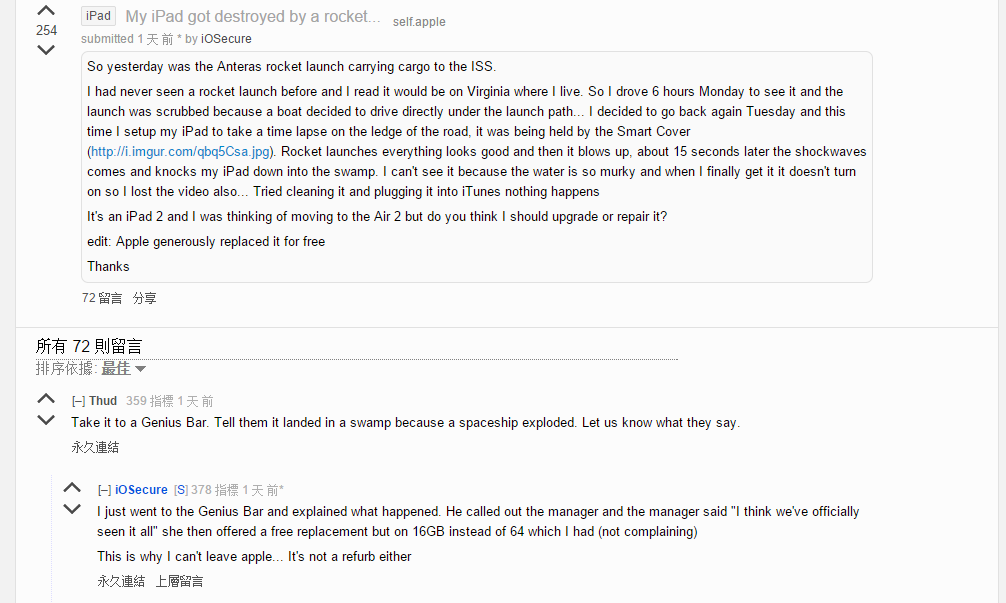Upvote Thud's Genius Bar comment
The image size is (1006, 603).
[46, 399]
